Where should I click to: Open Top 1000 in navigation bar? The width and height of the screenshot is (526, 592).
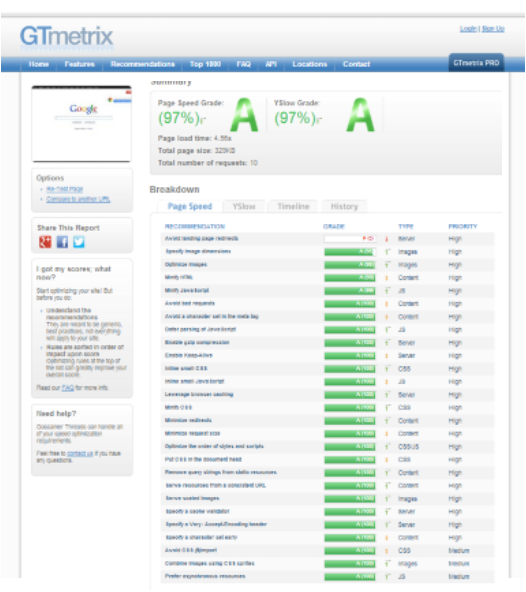pos(205,64)
